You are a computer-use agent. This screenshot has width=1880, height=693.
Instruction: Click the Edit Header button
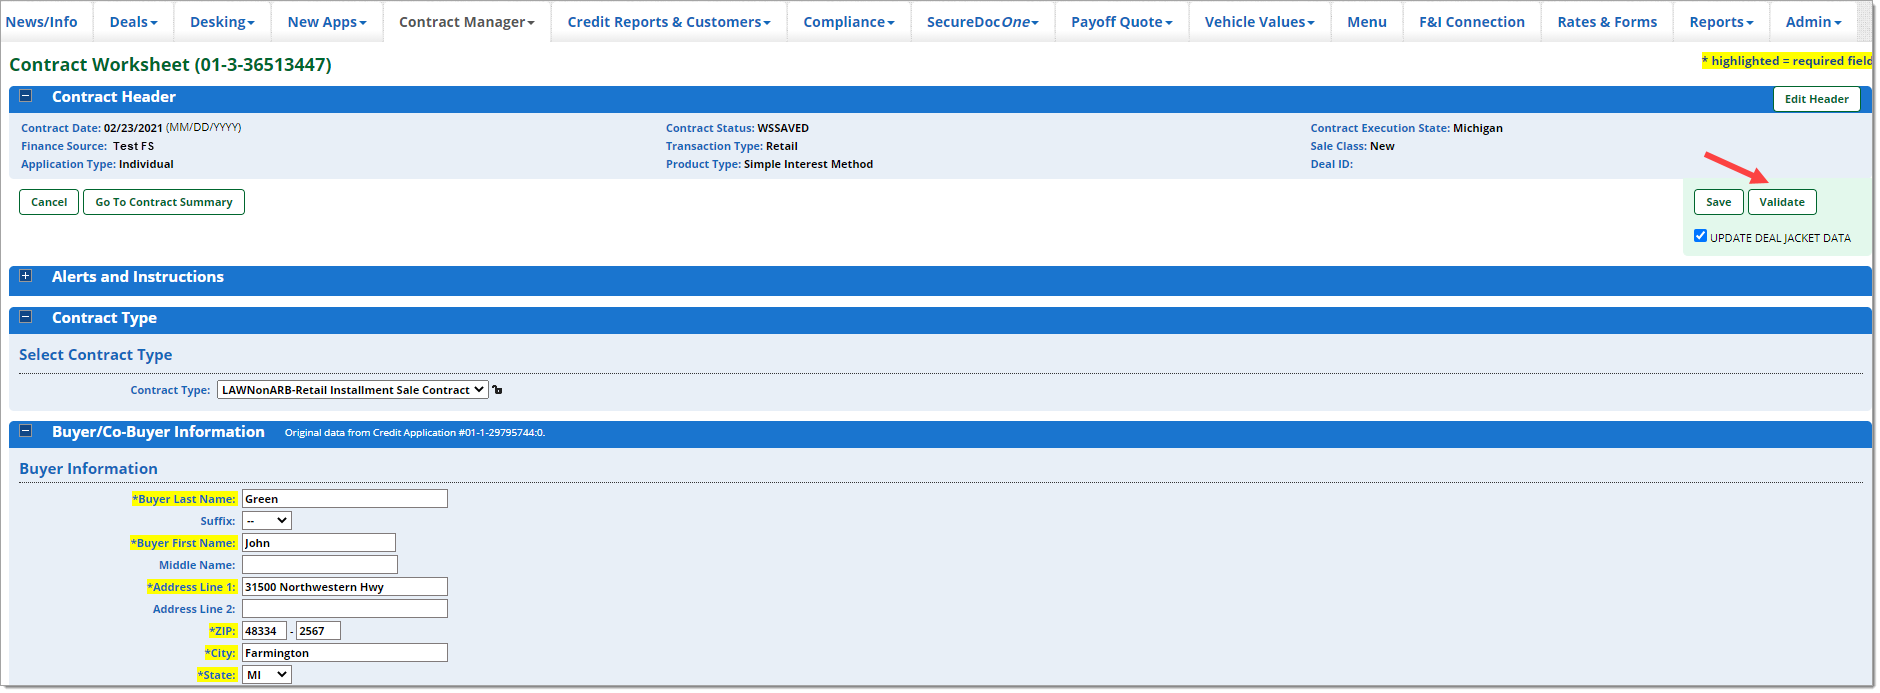[x=1817, y=99]
